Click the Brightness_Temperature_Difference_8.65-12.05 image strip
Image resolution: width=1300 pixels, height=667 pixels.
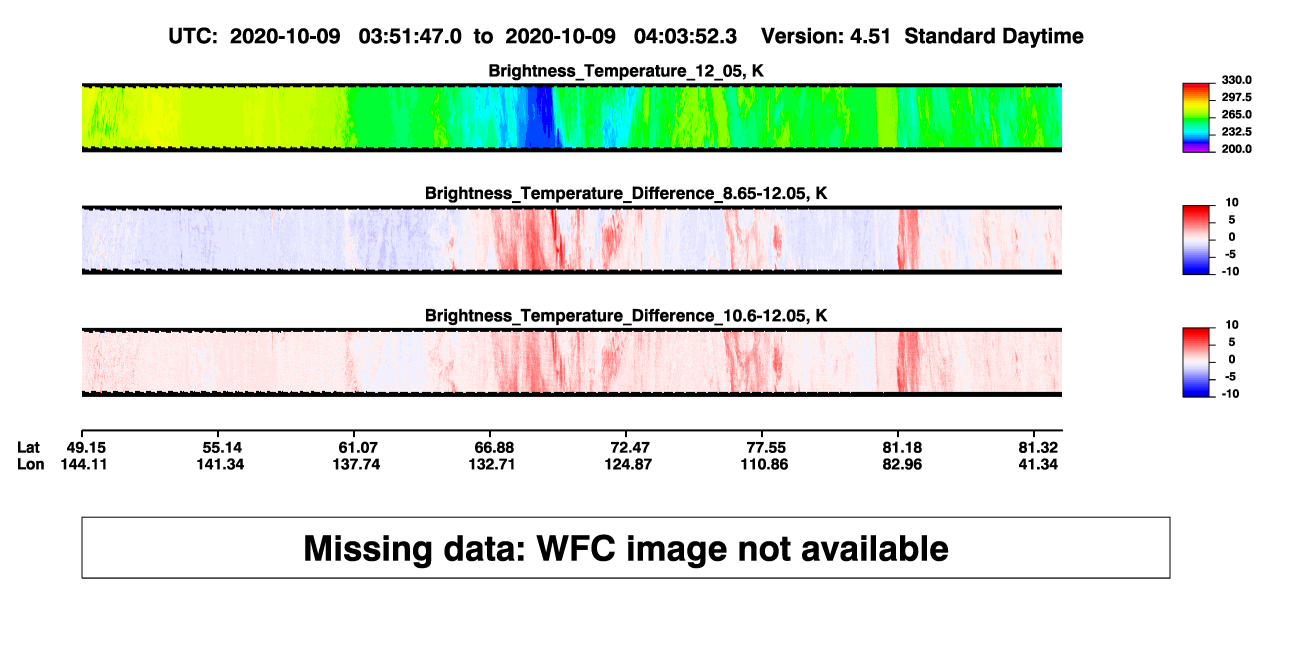click(571, 240)
